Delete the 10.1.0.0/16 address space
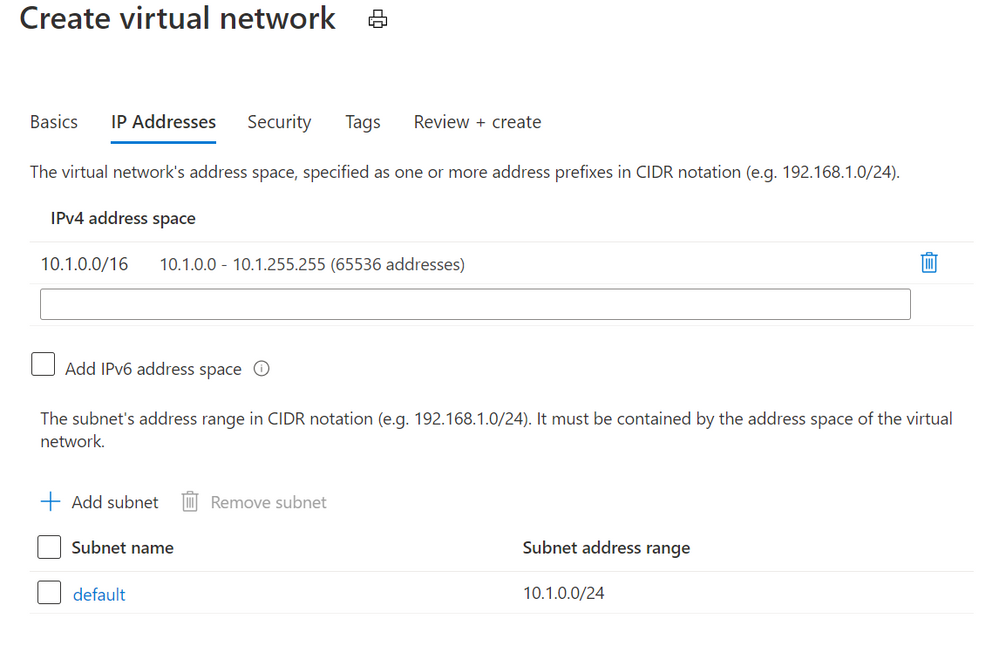The image size is (999, 646). click(928, 263)
